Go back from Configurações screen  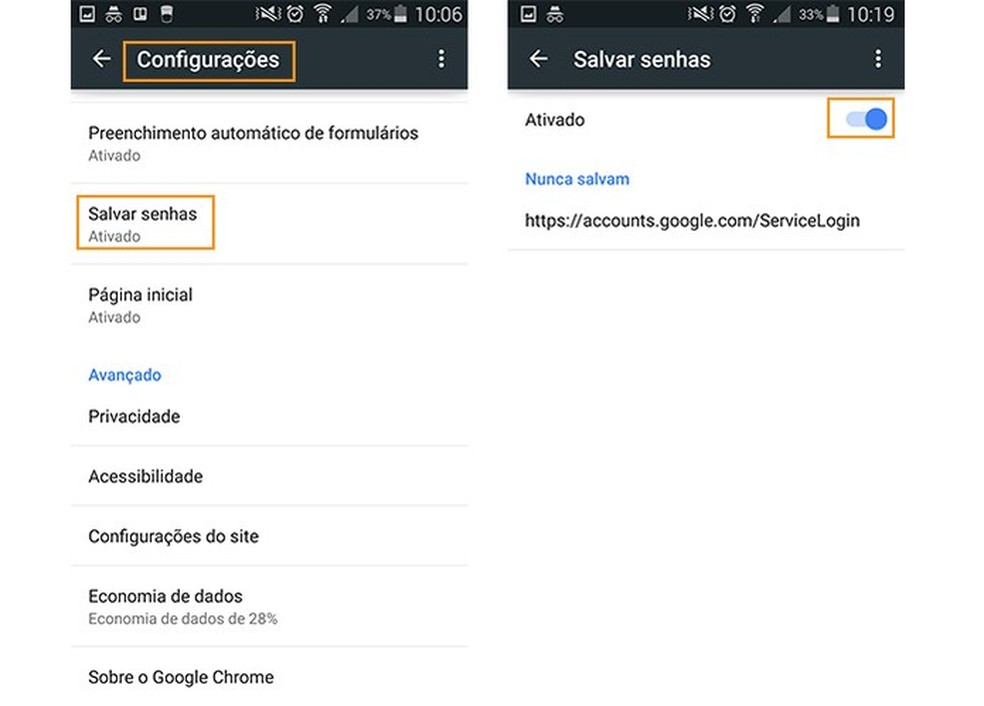tap(102, 59)
